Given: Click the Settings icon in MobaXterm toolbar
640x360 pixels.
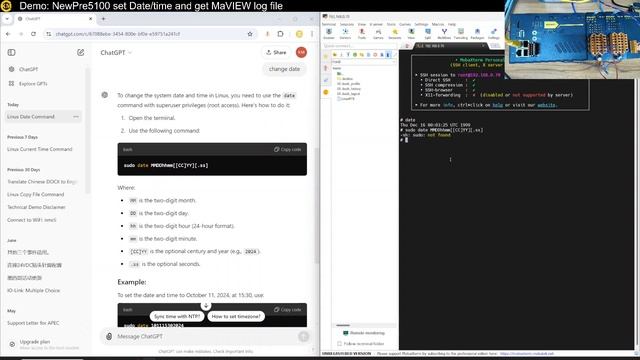Looking at the screenshot, I should [493, 34].
